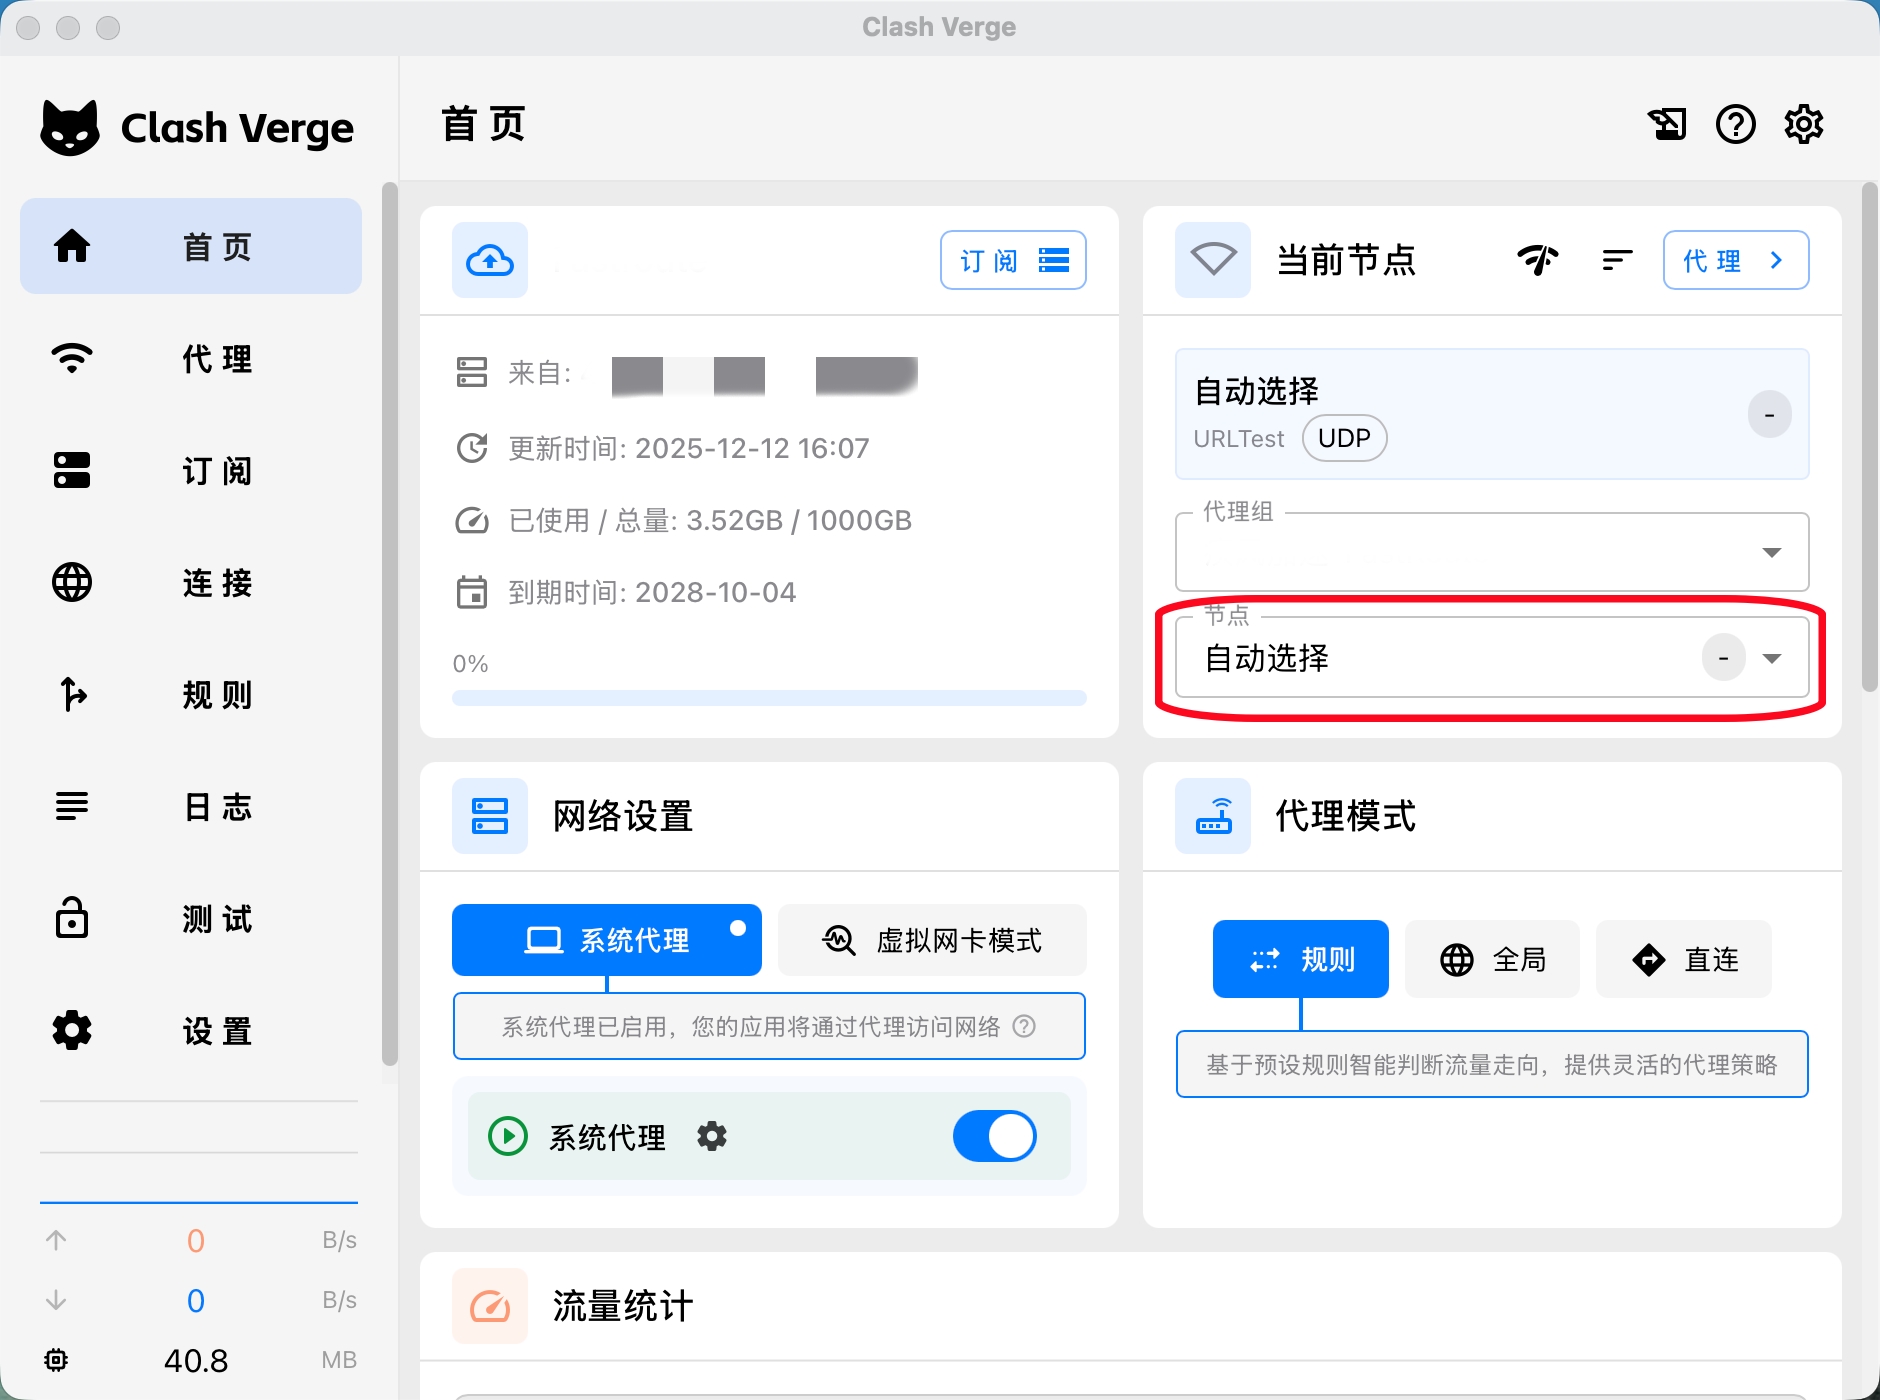Click the cloud upload subscription icon
Viewport: 1880px width, 1400px height.
[490, 261]
